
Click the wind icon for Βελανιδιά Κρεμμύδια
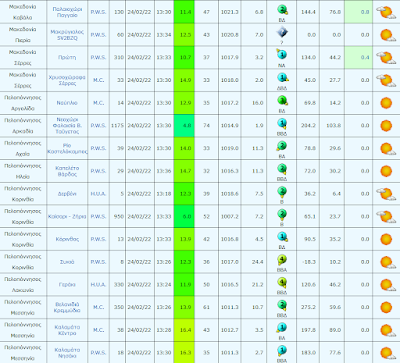click(x=282, y=305)
